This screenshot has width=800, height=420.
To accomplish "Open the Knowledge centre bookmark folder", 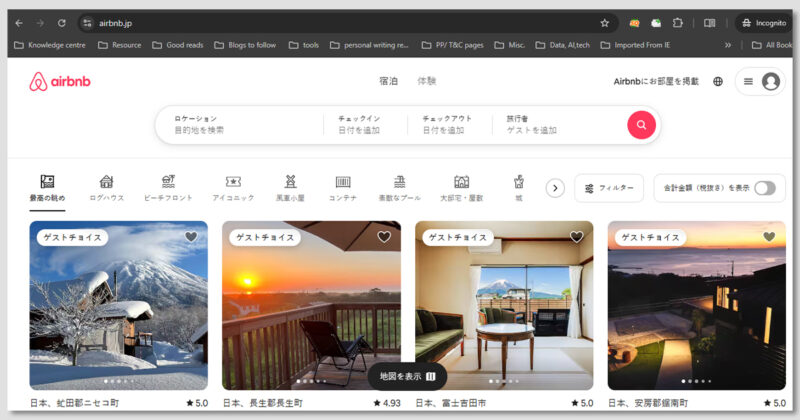I will 50,45.
